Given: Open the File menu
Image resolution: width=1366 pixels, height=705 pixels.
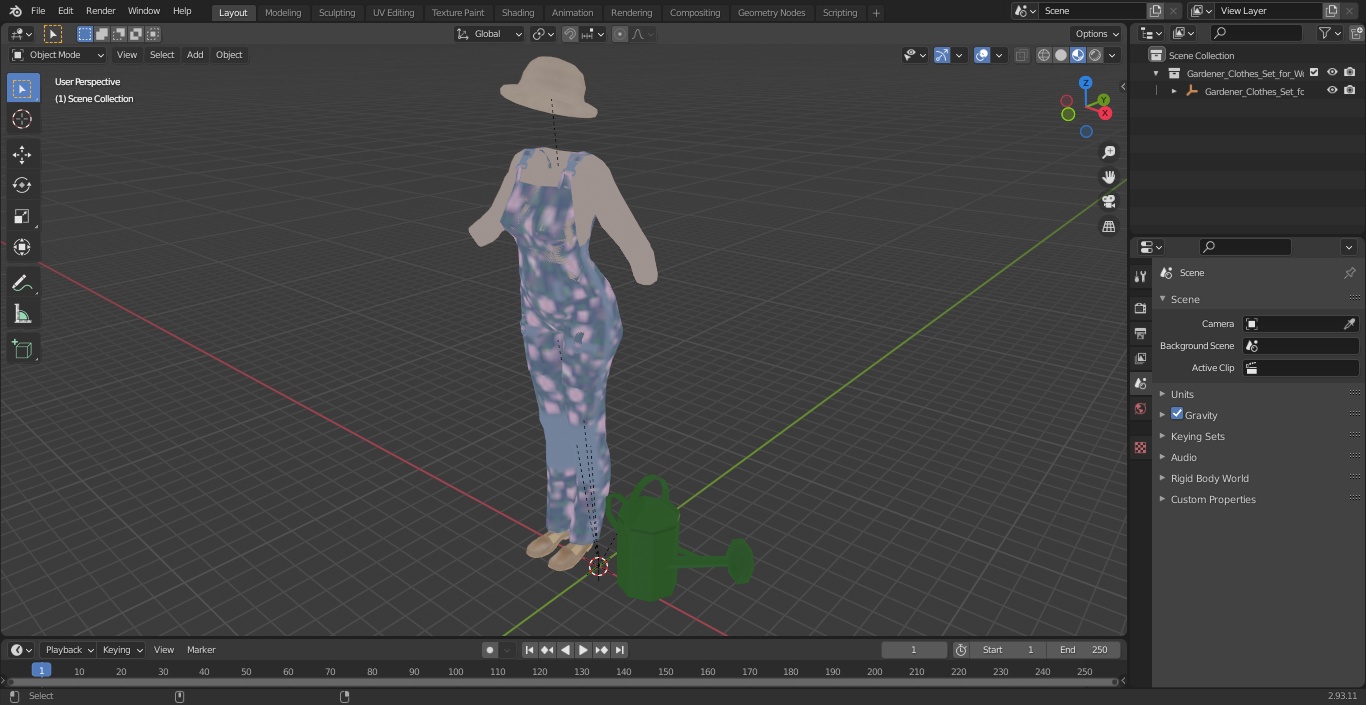Looking at the screenshot, I should point(38,11).
